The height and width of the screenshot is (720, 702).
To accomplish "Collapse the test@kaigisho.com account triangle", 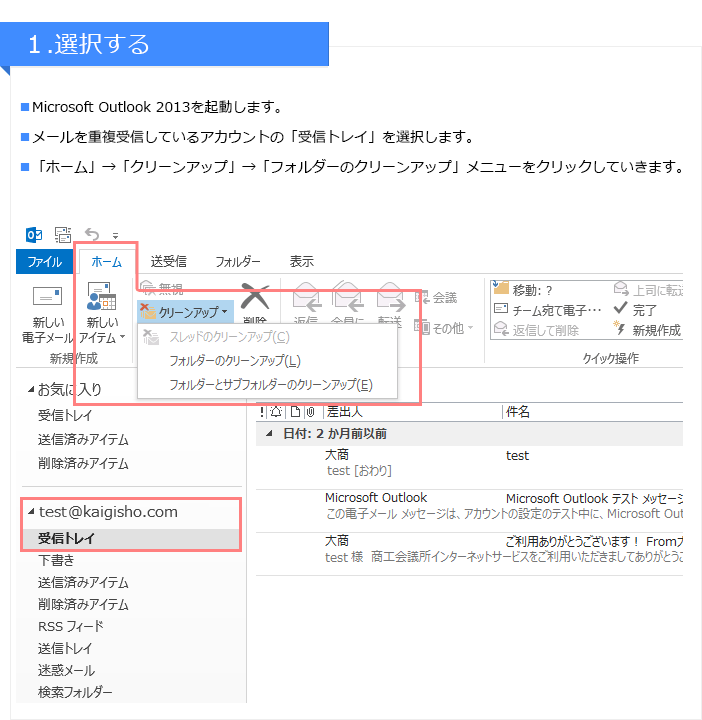I will (31, 512).
